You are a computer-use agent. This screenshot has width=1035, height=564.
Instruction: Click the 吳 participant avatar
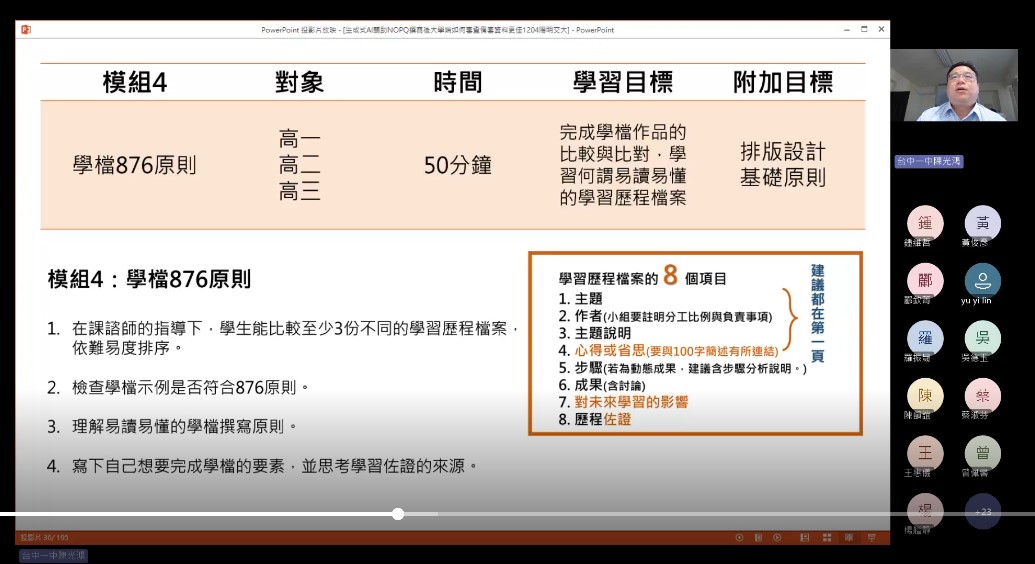click(982, 338)
